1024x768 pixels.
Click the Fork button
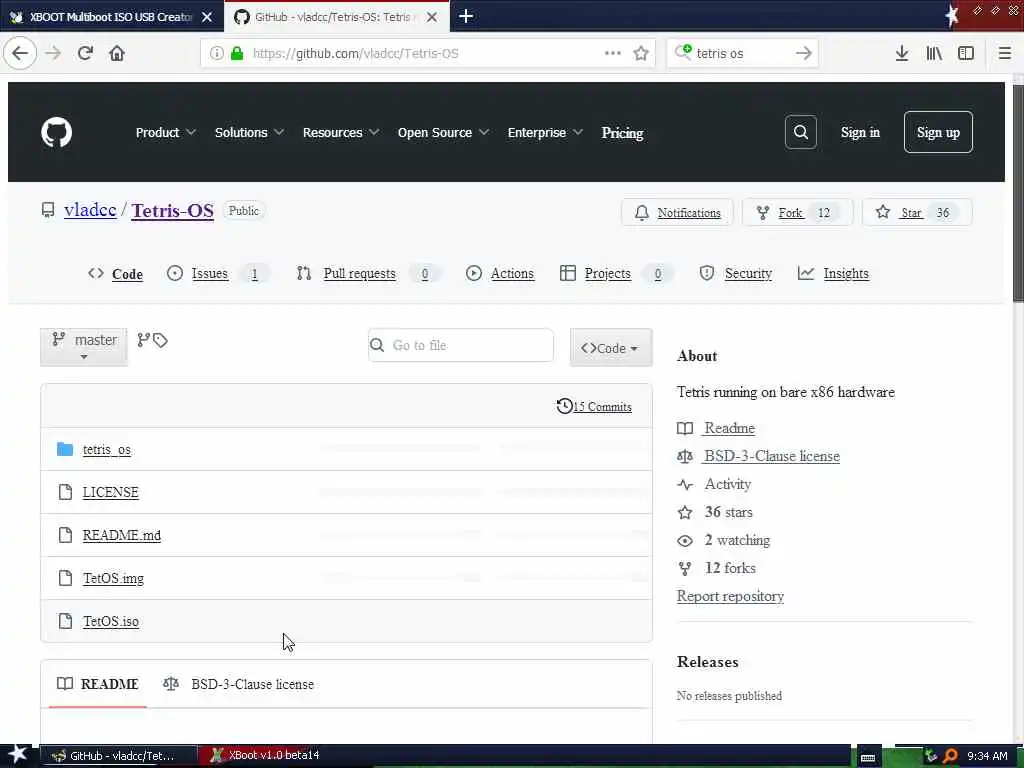pyautogui.click(x=797, y=212)
